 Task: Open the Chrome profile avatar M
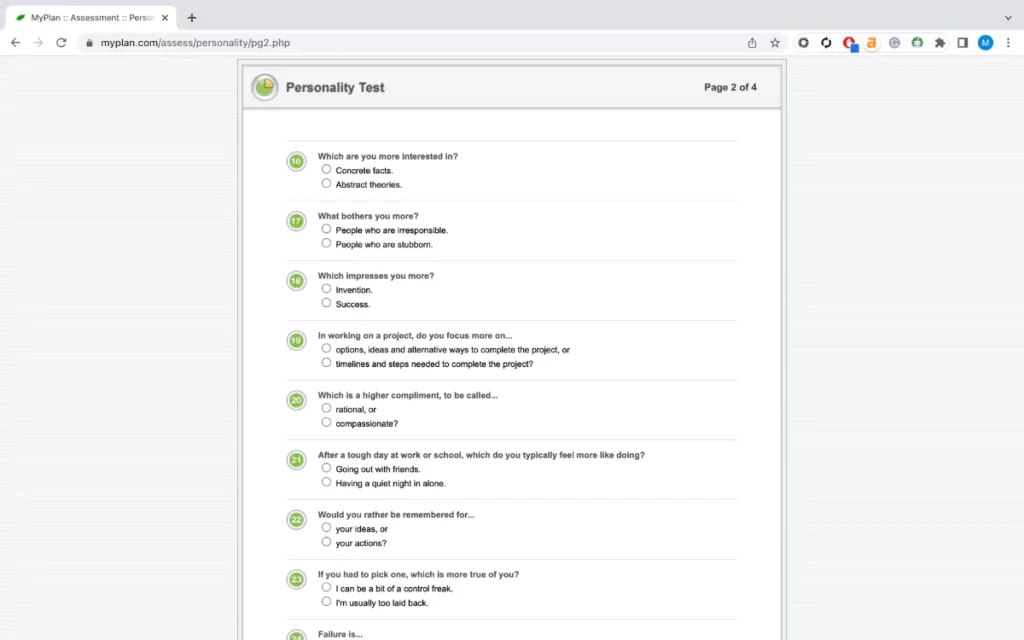(985, 42)
